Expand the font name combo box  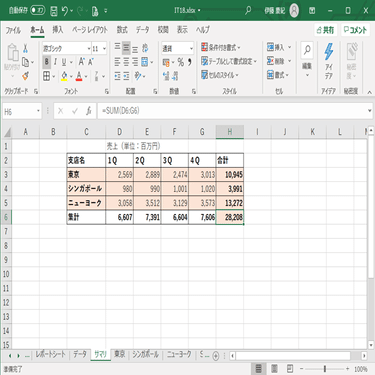point(89,49)
